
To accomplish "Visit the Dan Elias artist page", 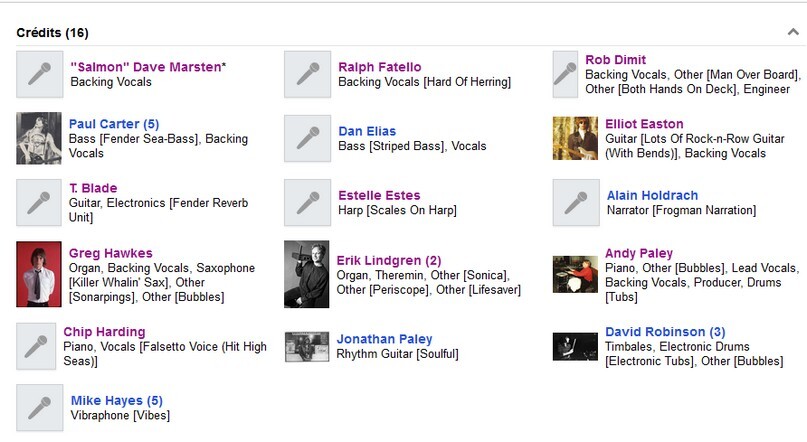I will 367,131.
